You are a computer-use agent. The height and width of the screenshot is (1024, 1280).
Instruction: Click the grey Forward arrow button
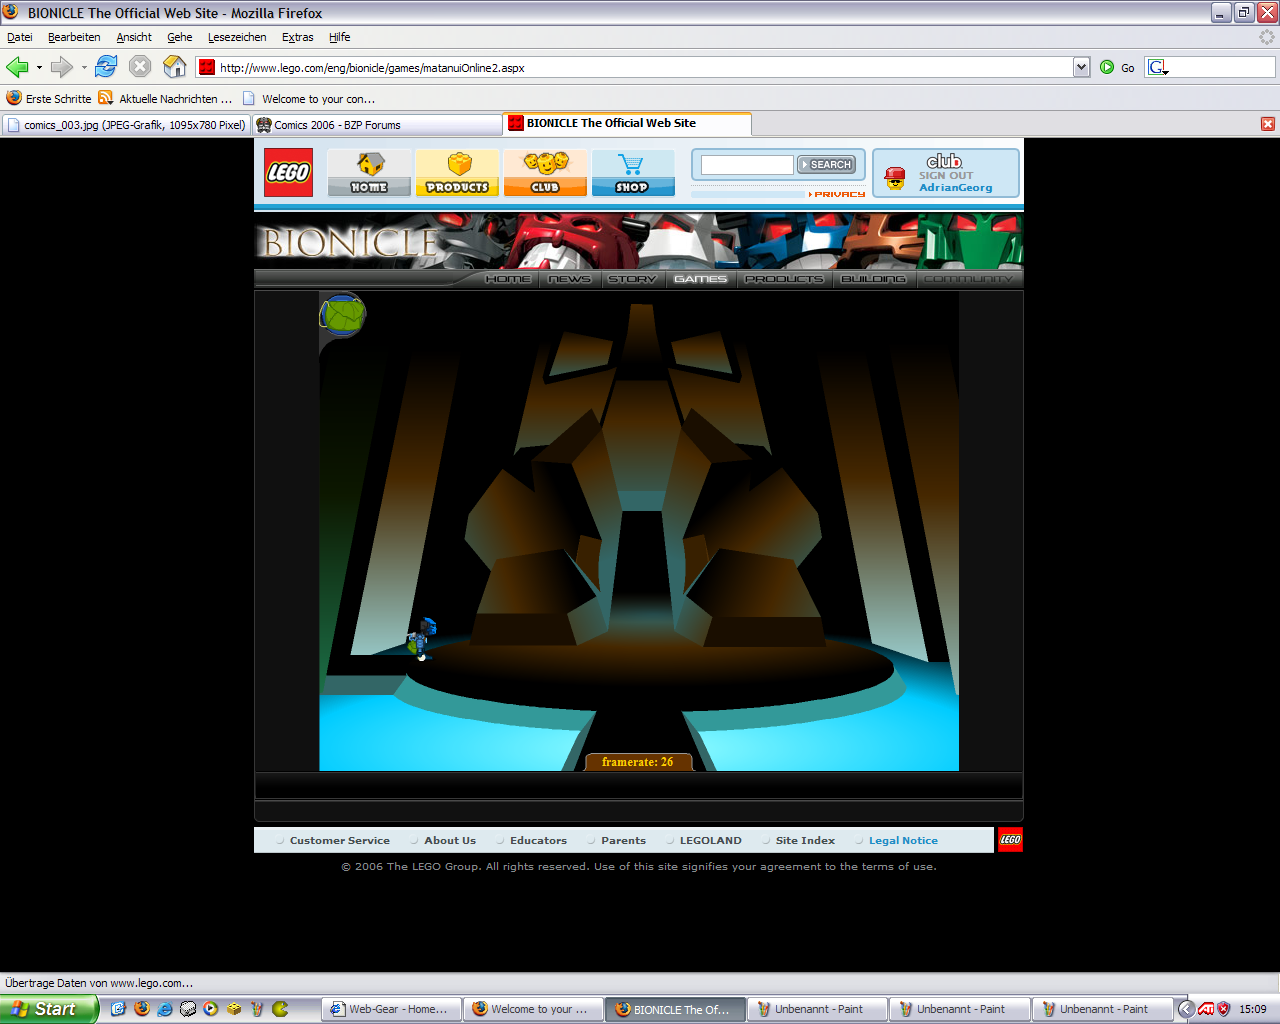click(62, 67)
